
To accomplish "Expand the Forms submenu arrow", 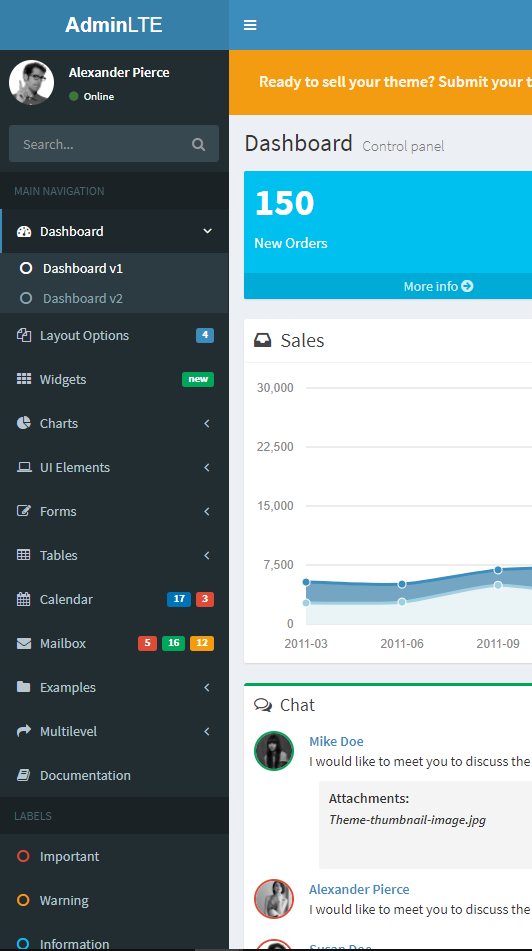I will coord(207,511).
